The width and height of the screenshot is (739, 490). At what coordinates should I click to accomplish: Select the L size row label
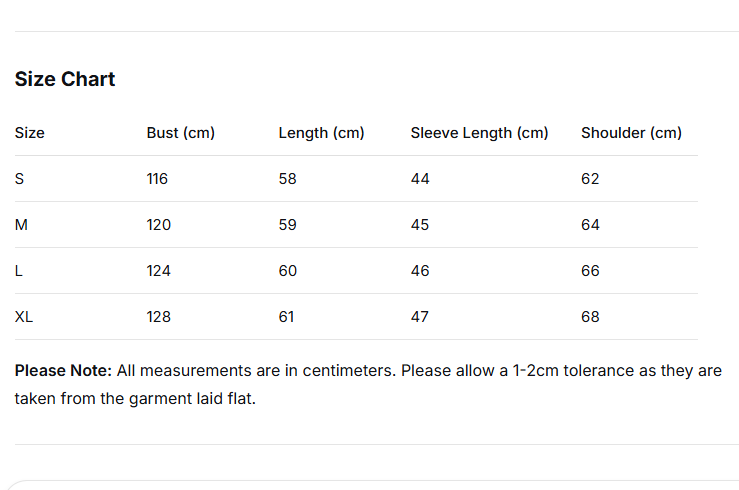(19, 271)
